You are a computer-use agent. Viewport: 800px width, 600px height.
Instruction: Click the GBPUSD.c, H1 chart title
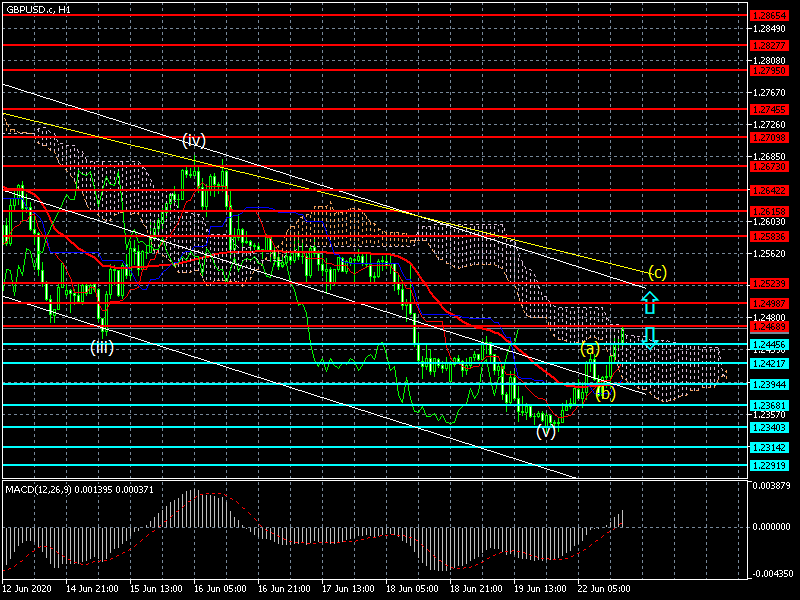[x=38, y=9]
